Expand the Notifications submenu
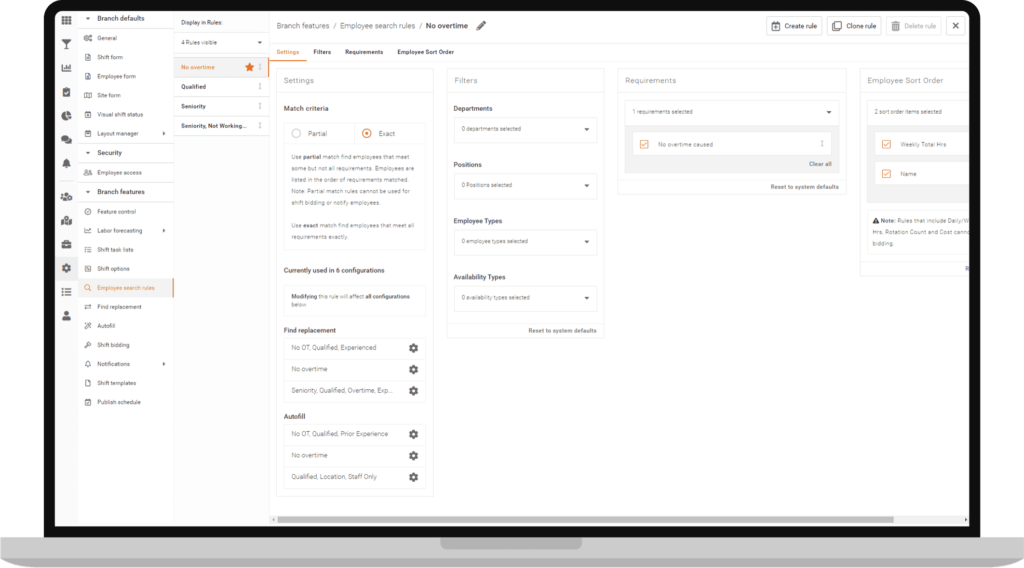The image size is (1024, 568). coord(164,364)
